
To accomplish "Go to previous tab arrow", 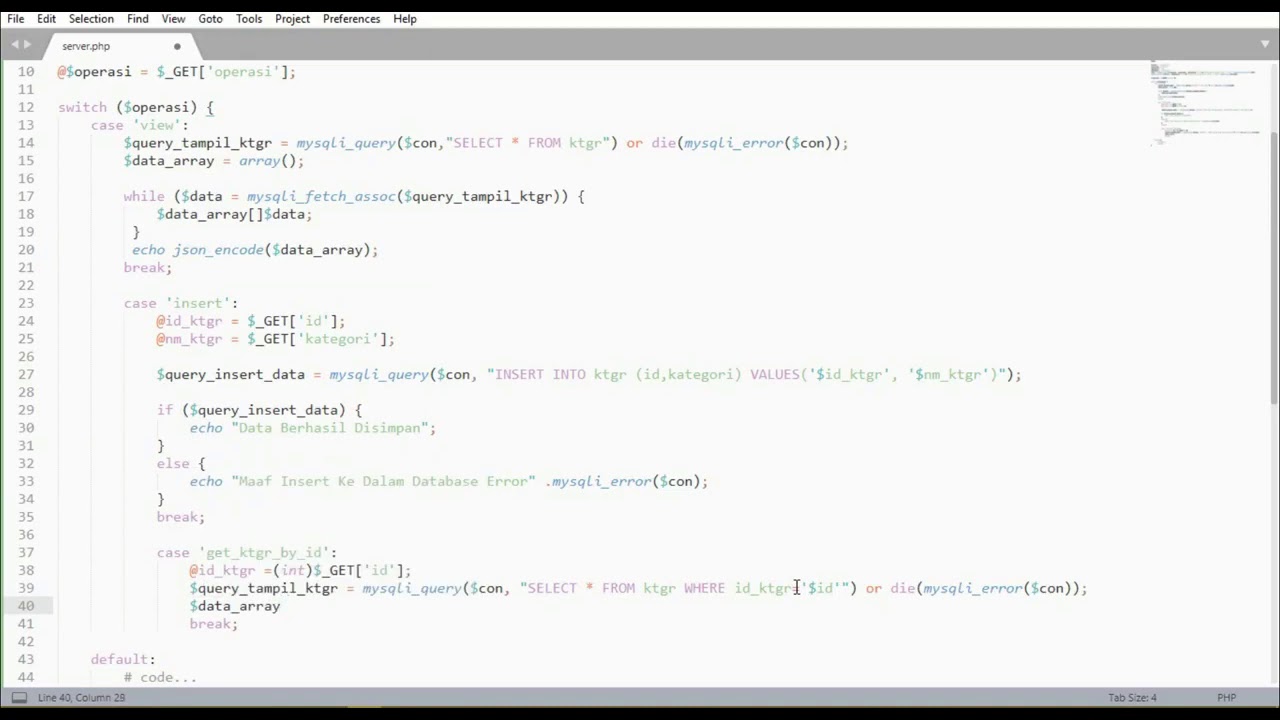I will (x=15, y=45).
